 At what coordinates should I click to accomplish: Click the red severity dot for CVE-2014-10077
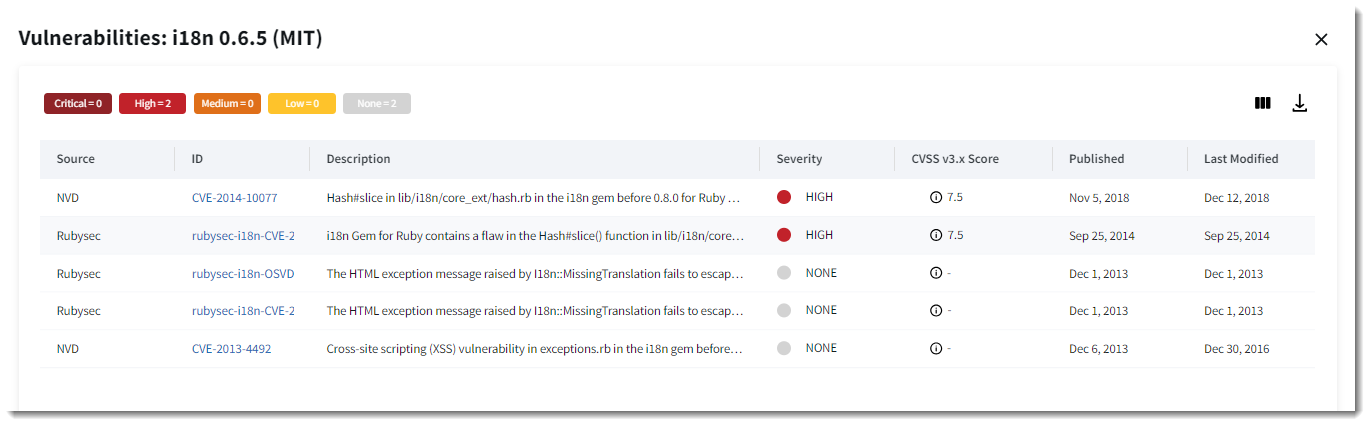[x=784, y=198]
